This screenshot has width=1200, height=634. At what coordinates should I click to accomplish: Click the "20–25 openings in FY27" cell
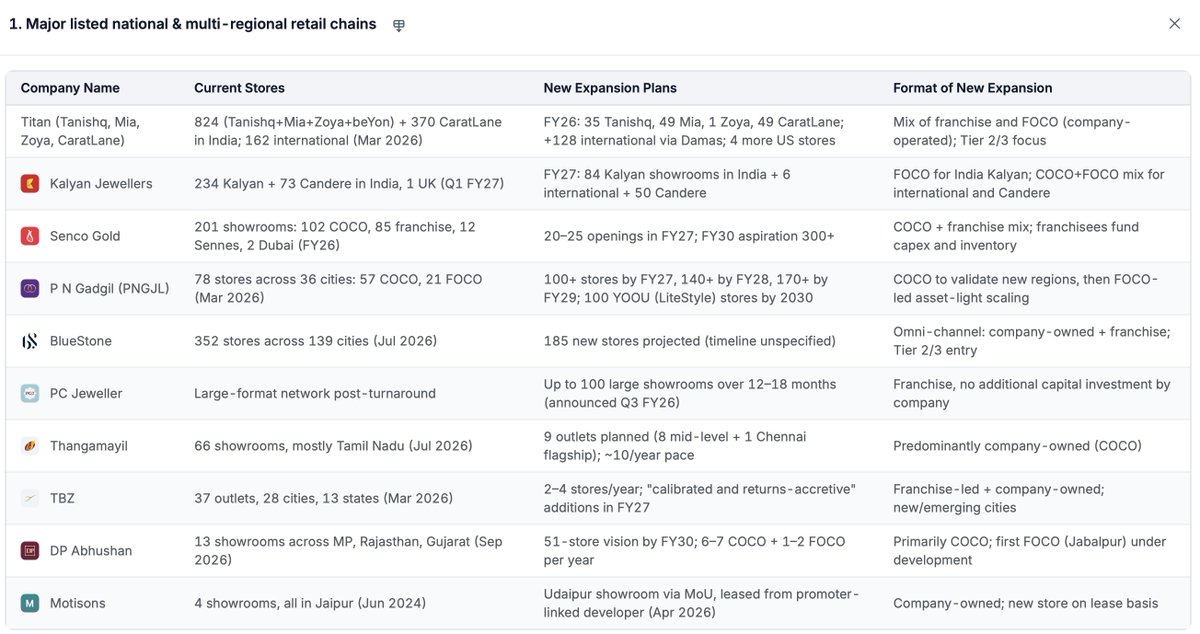point(689,236)
